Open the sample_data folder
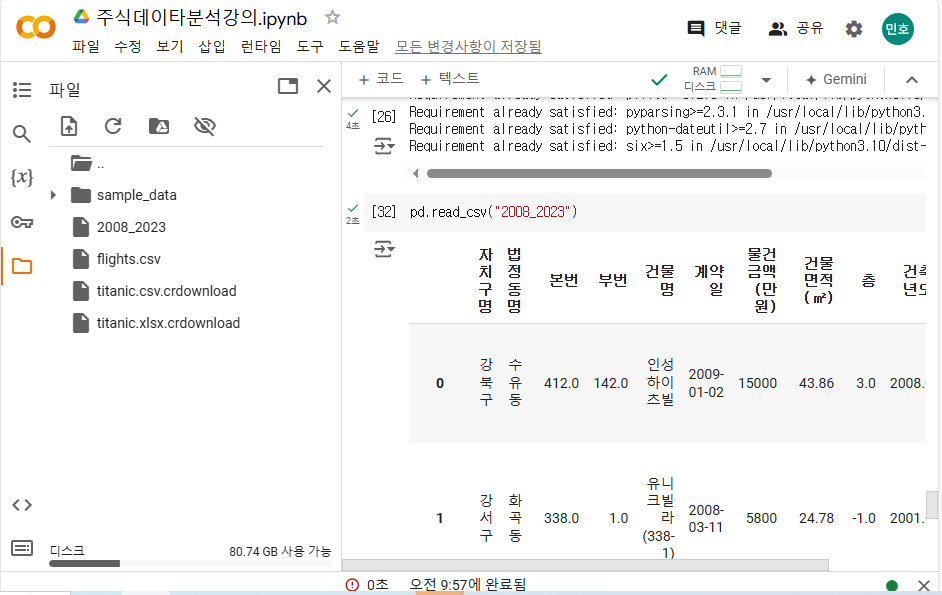 [x=136, y=195]
